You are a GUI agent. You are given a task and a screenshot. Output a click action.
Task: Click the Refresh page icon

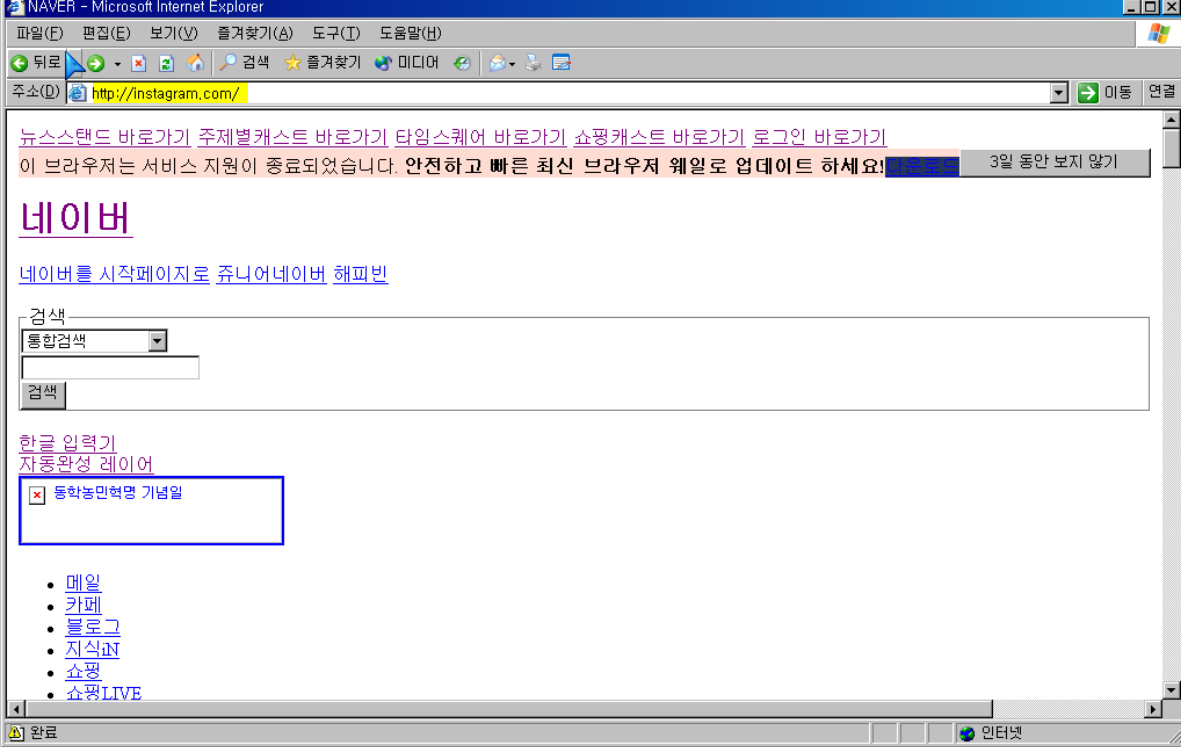tap(166, 63)
